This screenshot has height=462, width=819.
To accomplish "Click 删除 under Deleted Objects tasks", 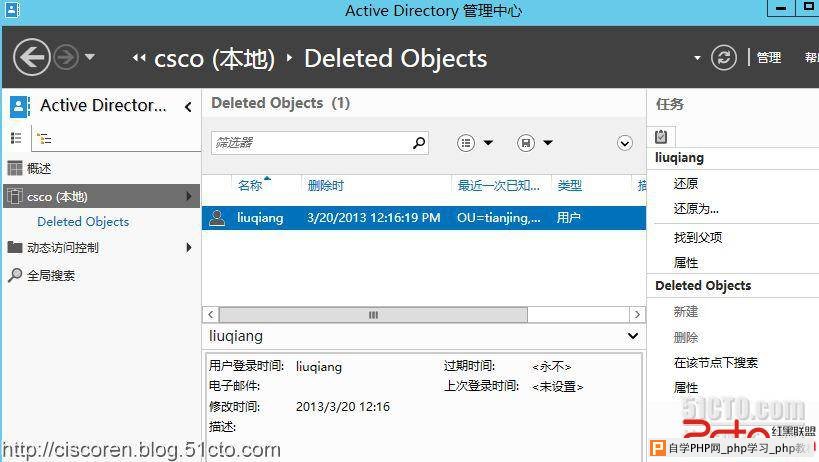I will (x=686, y=337).
